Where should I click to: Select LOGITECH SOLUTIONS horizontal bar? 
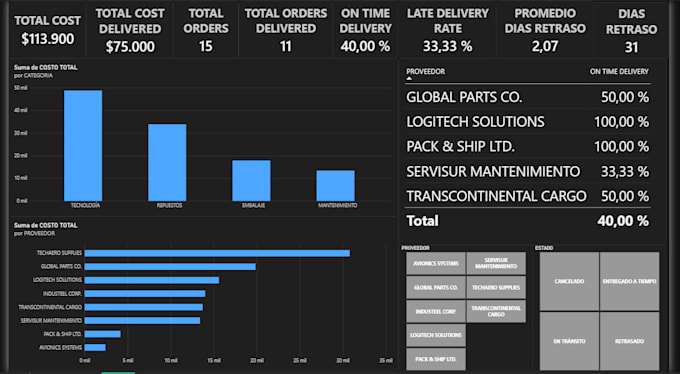[x=152, y=280]
